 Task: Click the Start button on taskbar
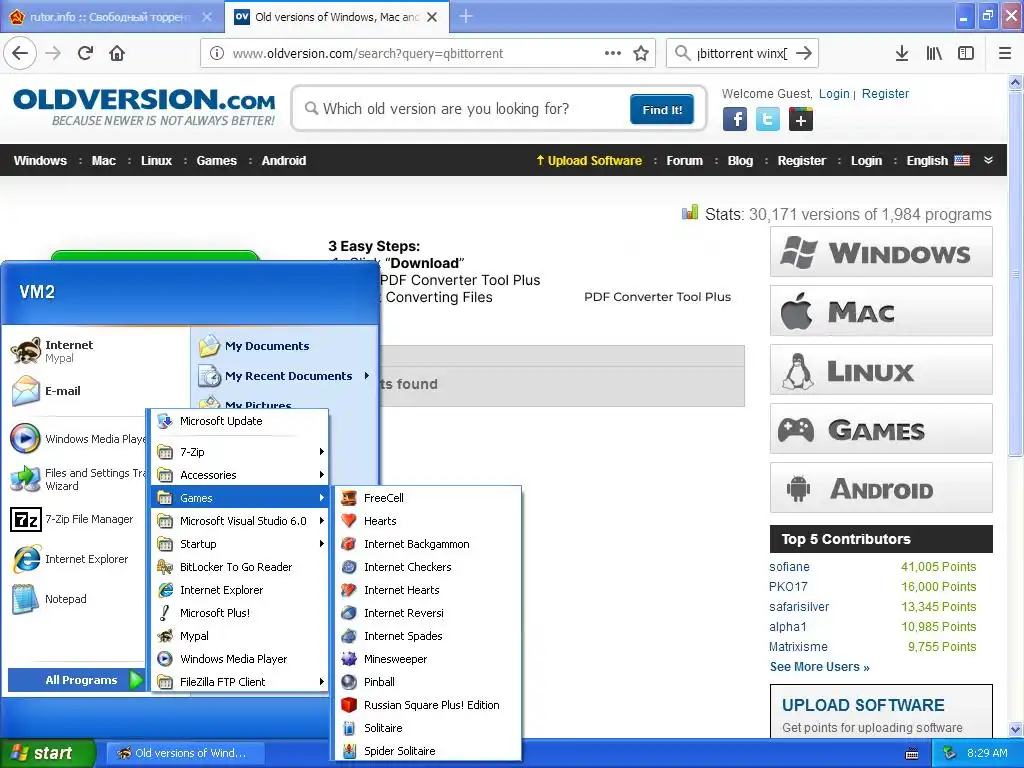click(x=48, y=753)
